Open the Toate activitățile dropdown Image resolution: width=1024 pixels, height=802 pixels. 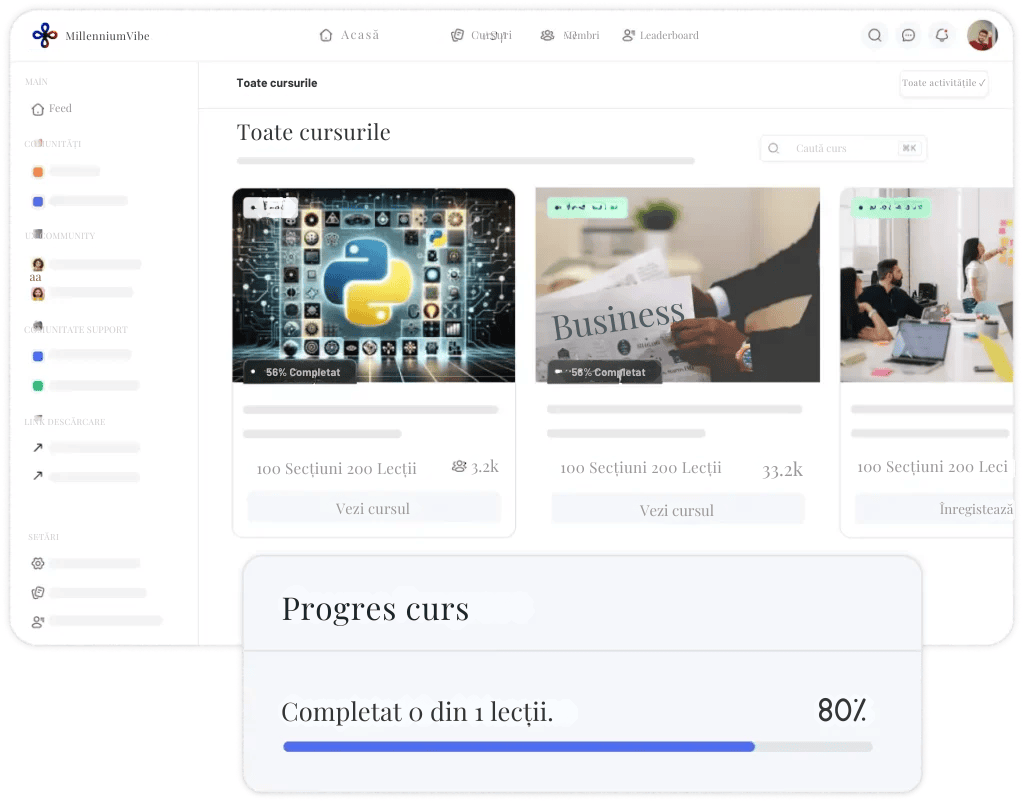pos(944,84)
